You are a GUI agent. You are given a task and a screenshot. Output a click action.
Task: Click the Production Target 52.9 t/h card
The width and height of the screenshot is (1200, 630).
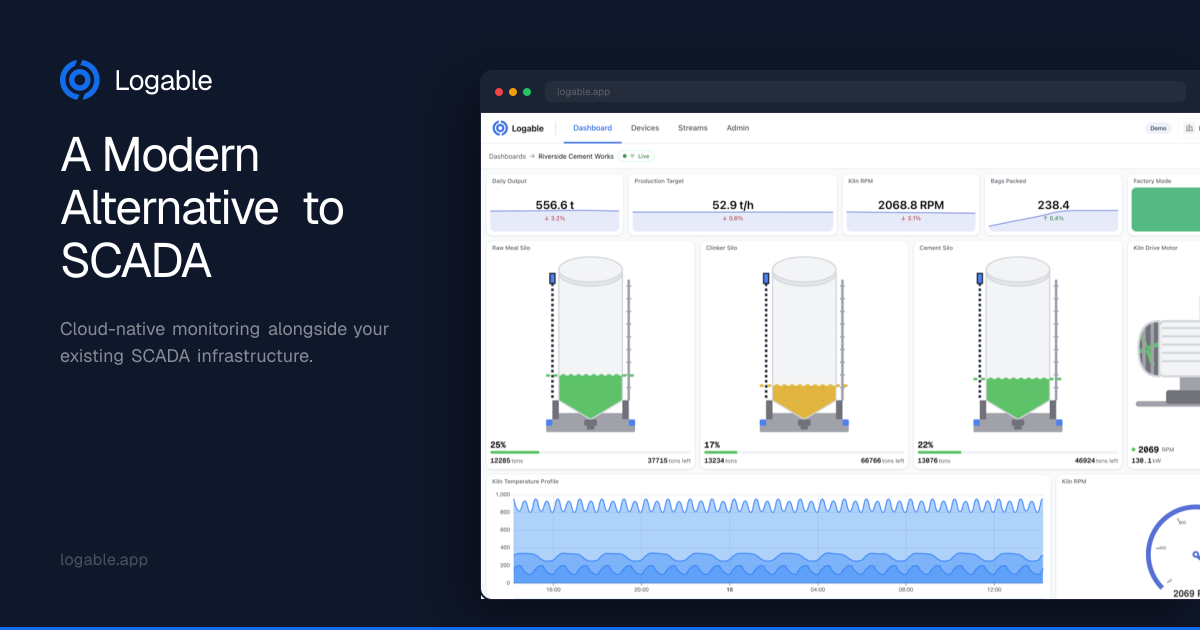tap(732, 205)
